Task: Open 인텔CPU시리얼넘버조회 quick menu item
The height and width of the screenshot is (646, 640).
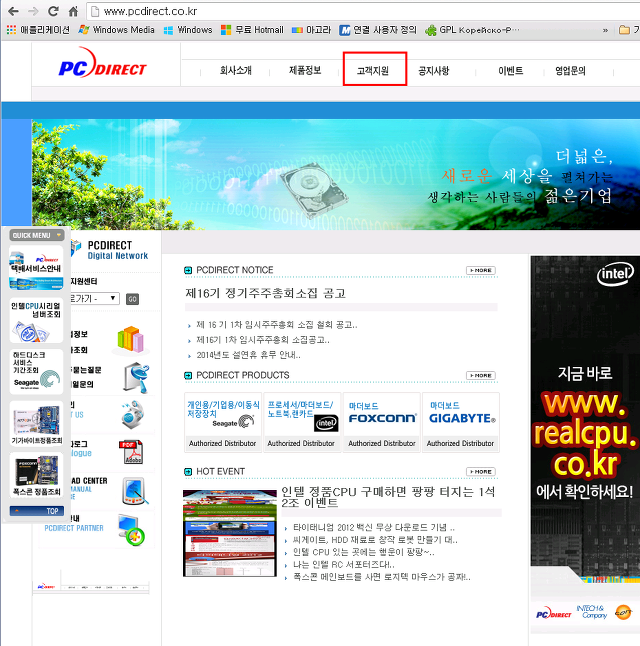Action: [36, 320]
